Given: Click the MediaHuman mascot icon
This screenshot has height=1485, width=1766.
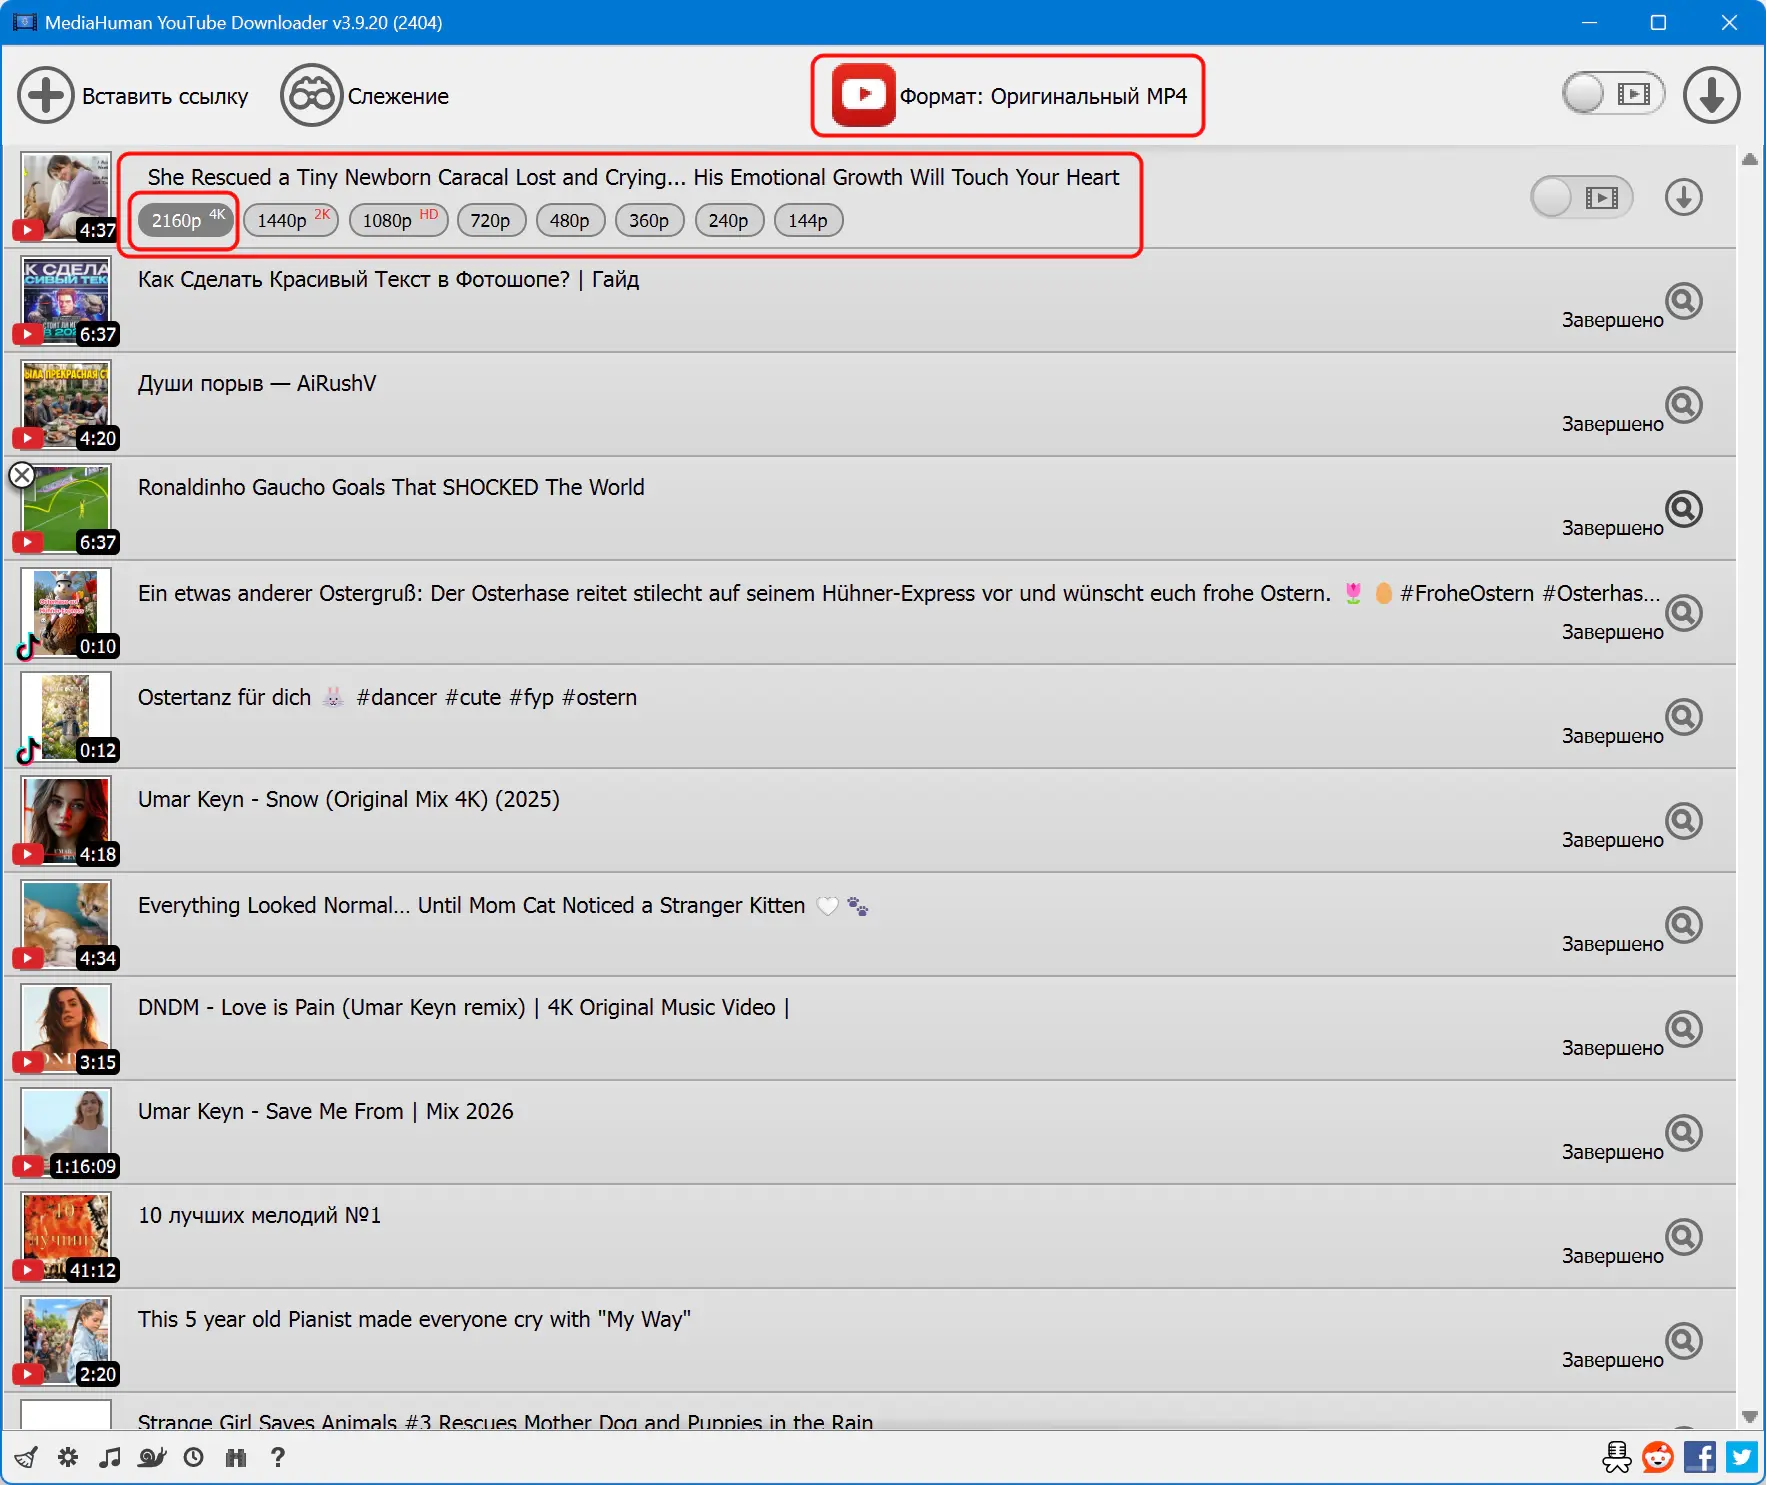Looking at the screenshot, I should point(1616,1457).
